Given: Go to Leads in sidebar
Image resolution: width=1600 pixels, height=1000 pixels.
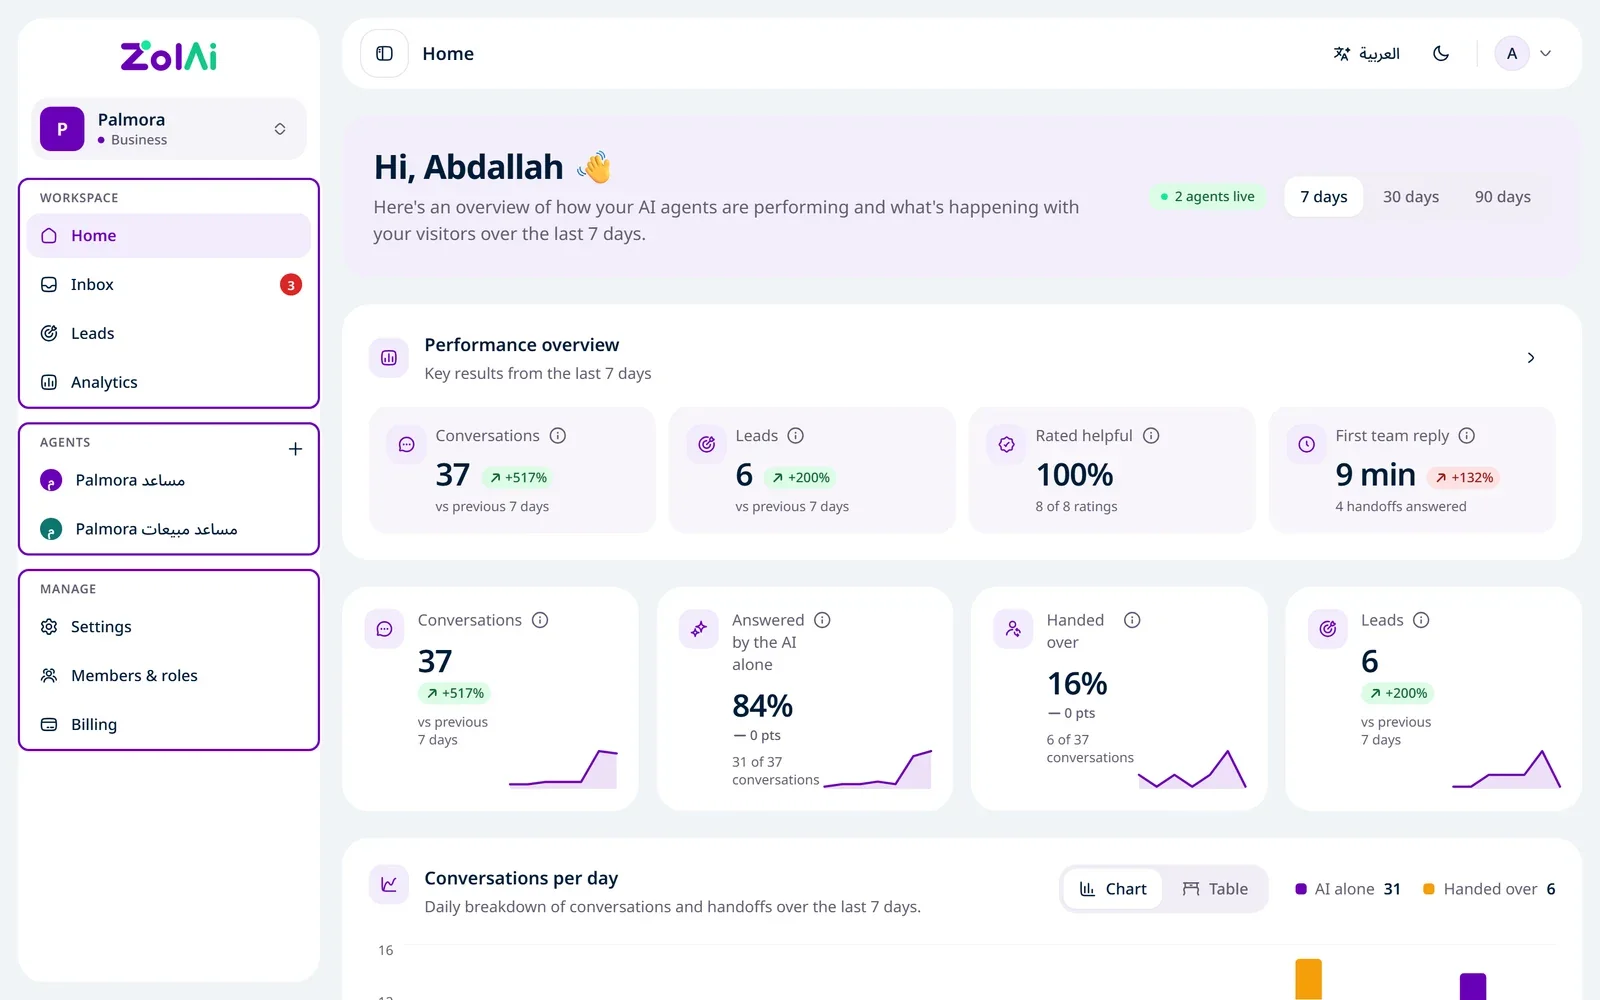Looking at the screenshot, I should (169, 334).
